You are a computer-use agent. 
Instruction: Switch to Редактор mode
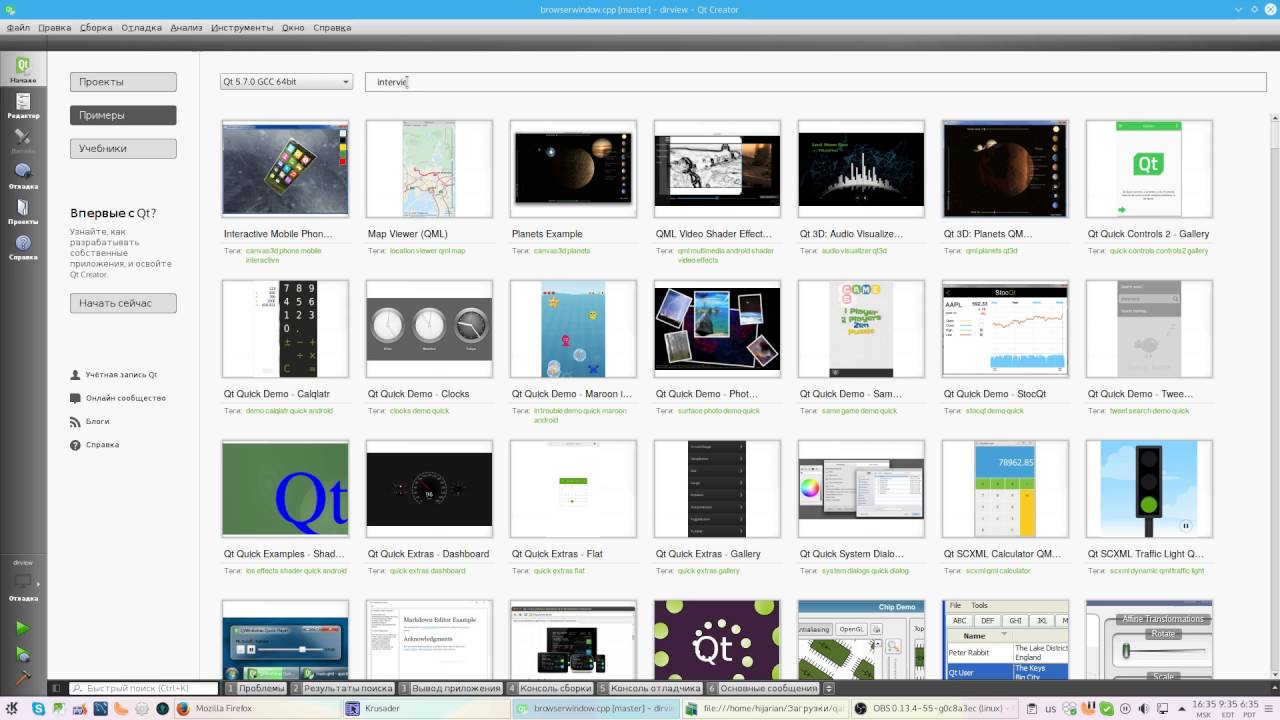click(23, 104)
